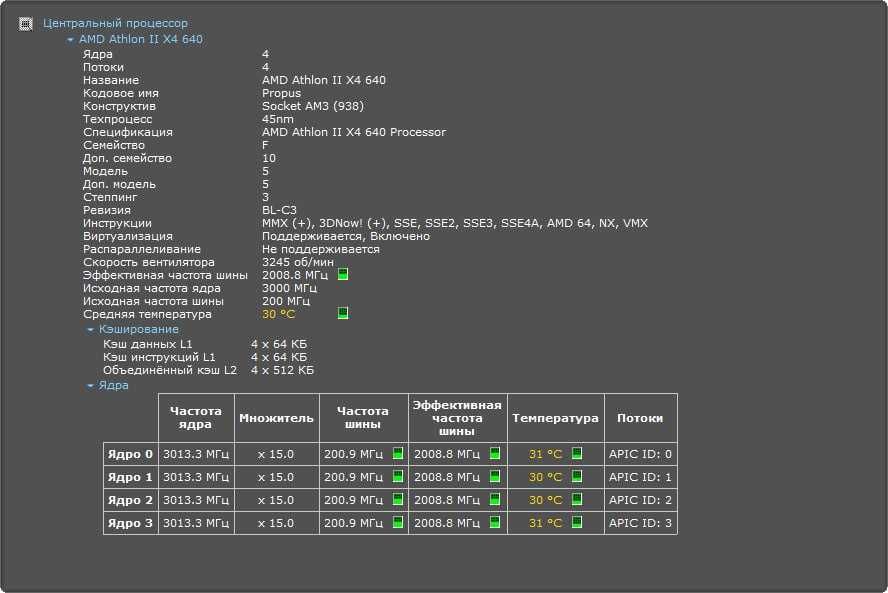Select Кэш инструкций L1 row
888x593 pixels.
pyautogui.click(x=205, y=357)
